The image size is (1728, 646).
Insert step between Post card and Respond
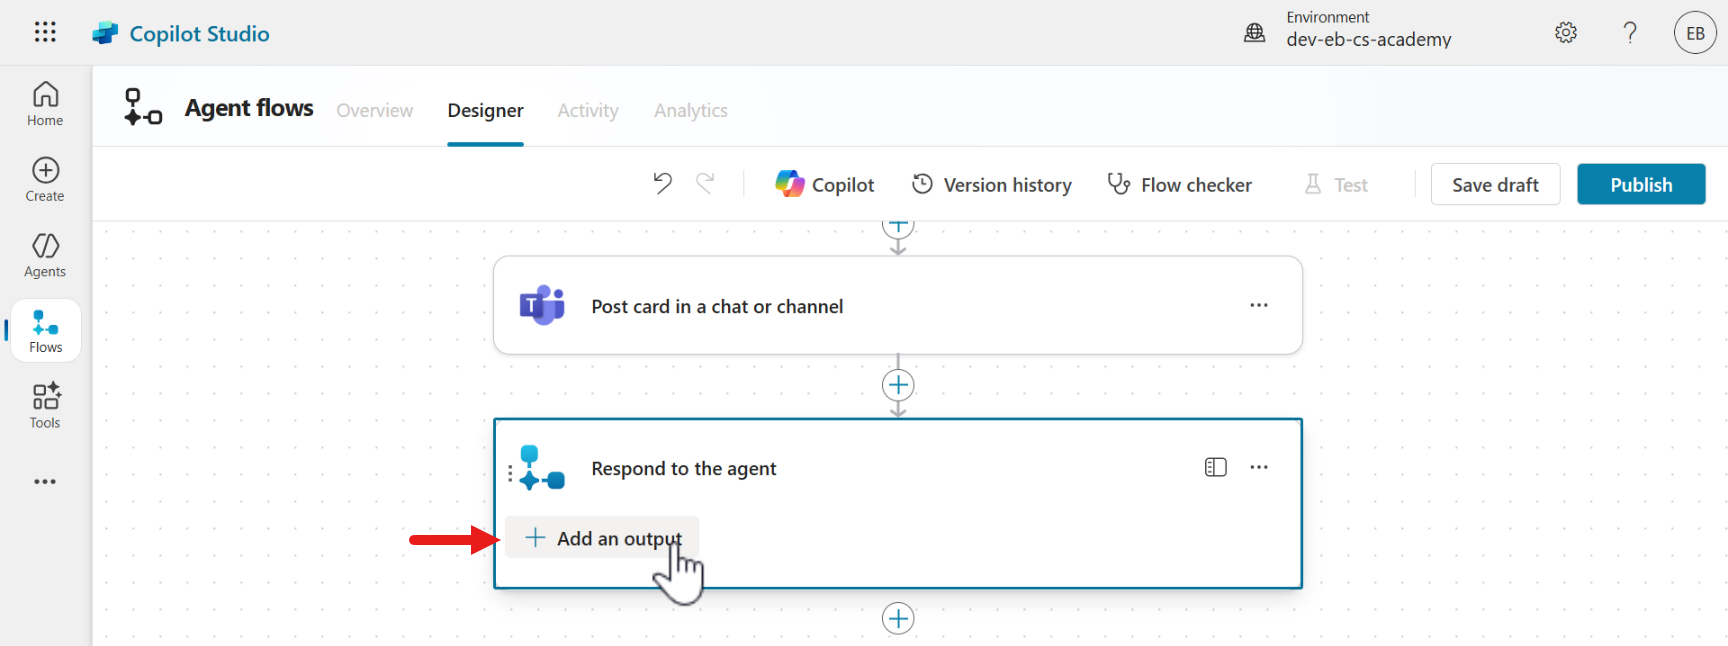coord(898,385)
